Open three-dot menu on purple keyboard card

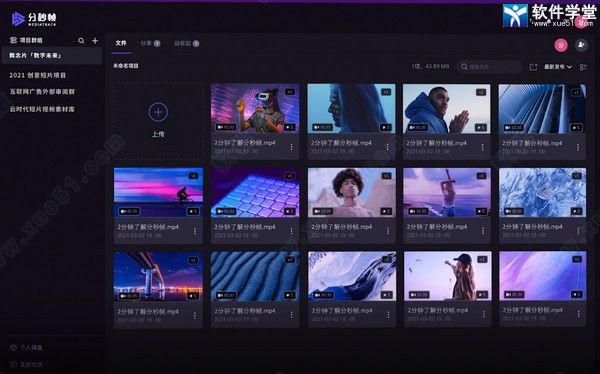(x=292, y=231)
